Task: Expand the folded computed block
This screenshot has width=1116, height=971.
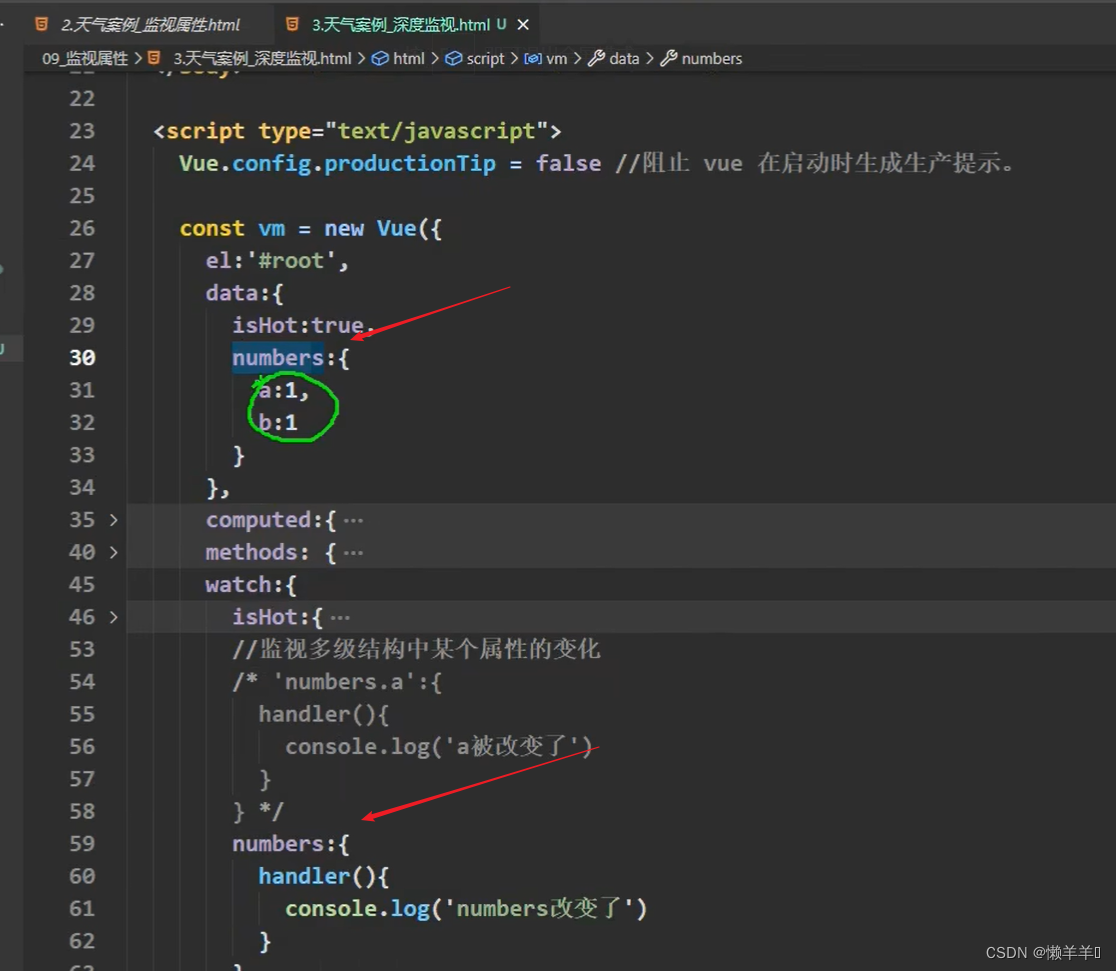Action: 113,520
